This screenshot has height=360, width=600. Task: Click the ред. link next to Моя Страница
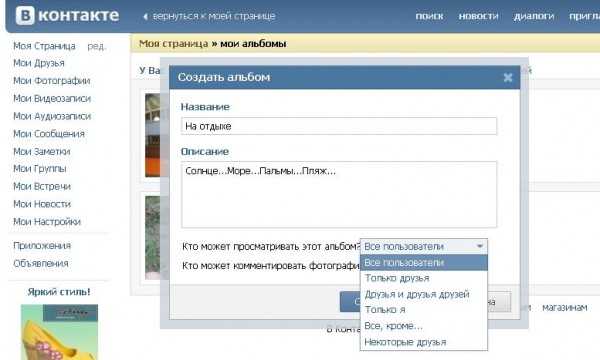pos(96,46)
